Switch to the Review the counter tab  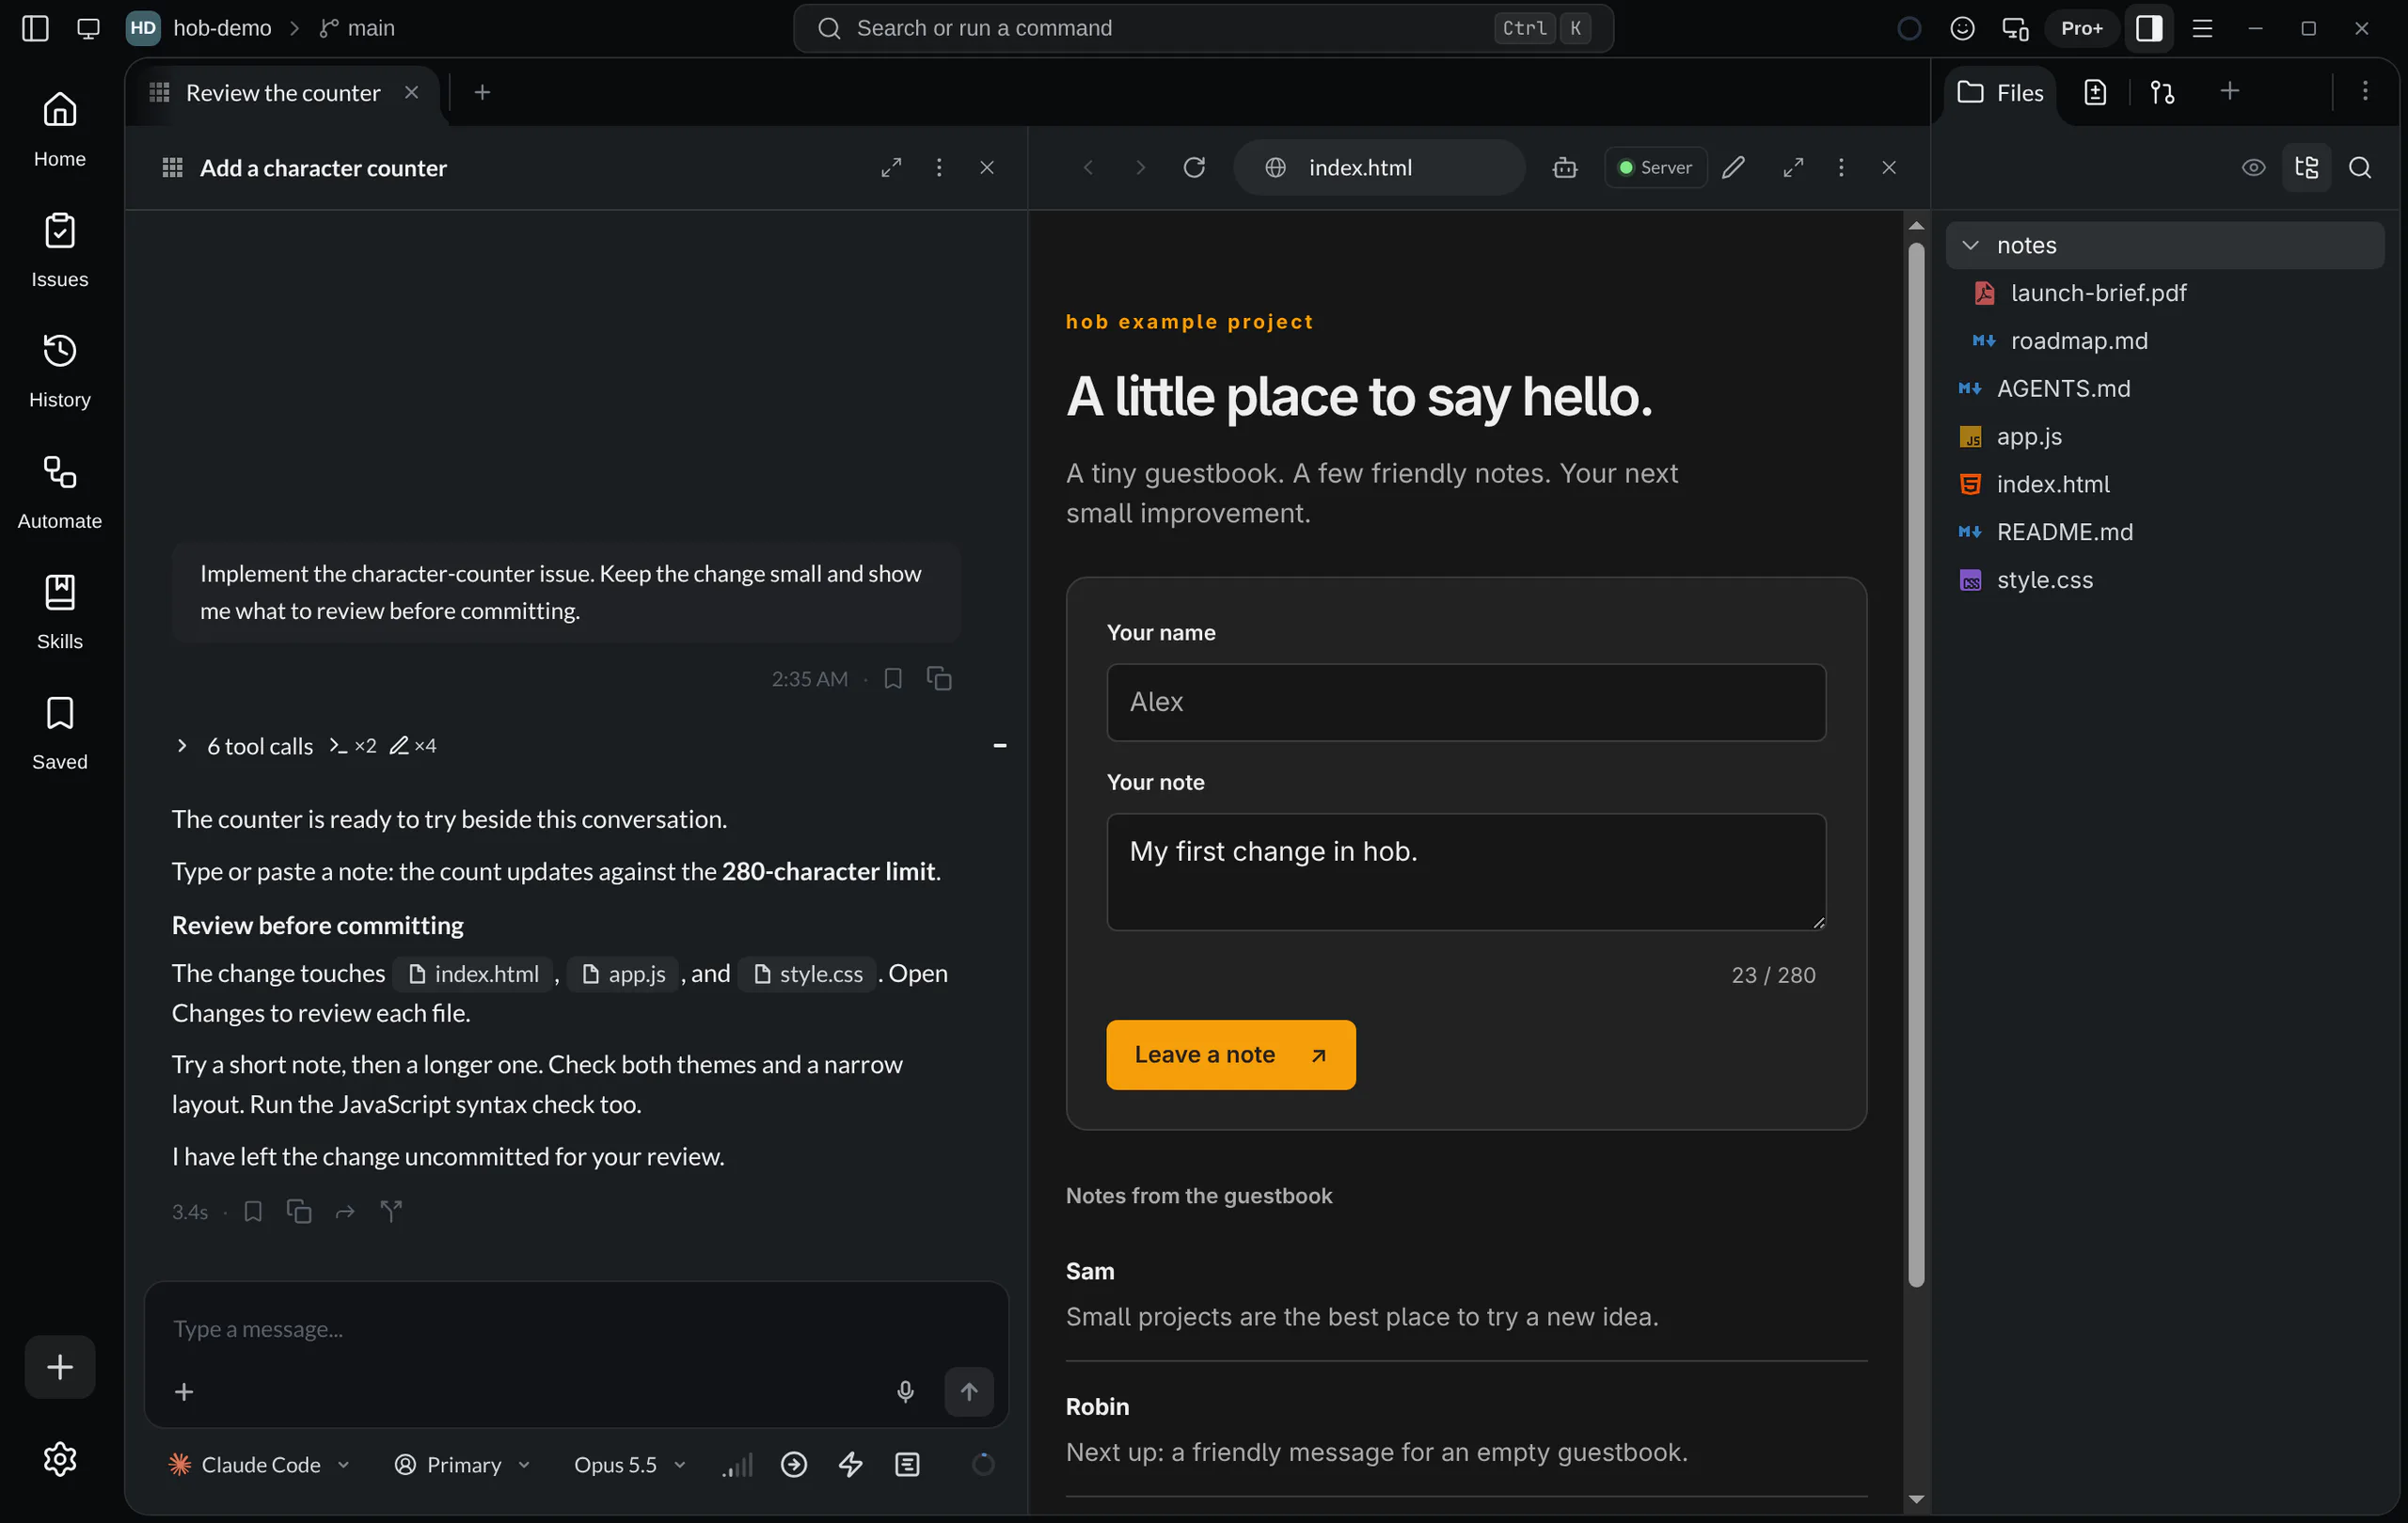point(283,92)
